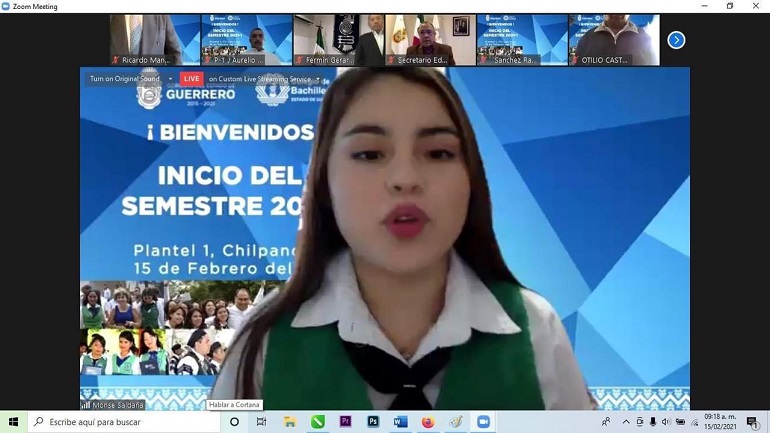Select Fermin Gerar... participant video tile
770x433 pixels.
pos(339,40)
